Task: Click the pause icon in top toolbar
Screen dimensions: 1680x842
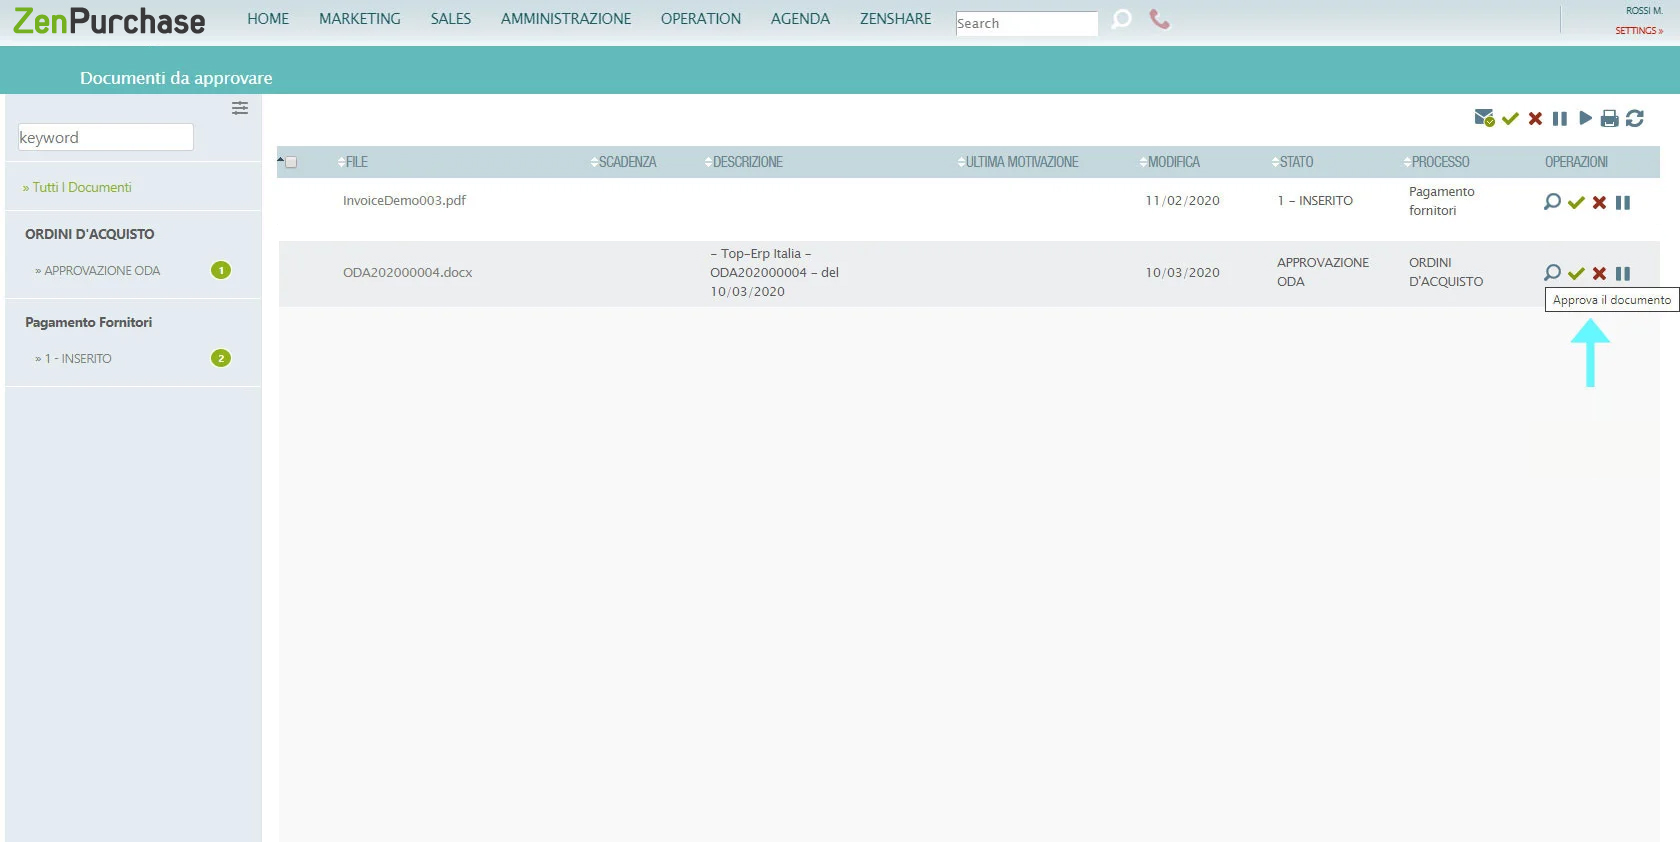Action: (x=1560, y=119)
